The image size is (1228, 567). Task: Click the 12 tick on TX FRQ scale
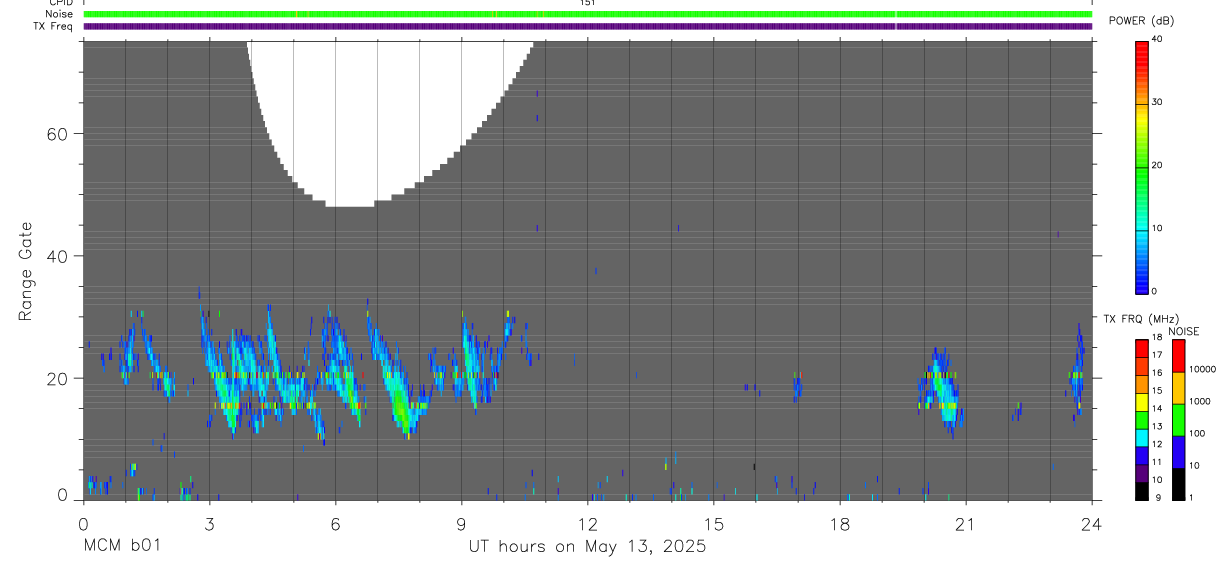[x=1157, y=444]
